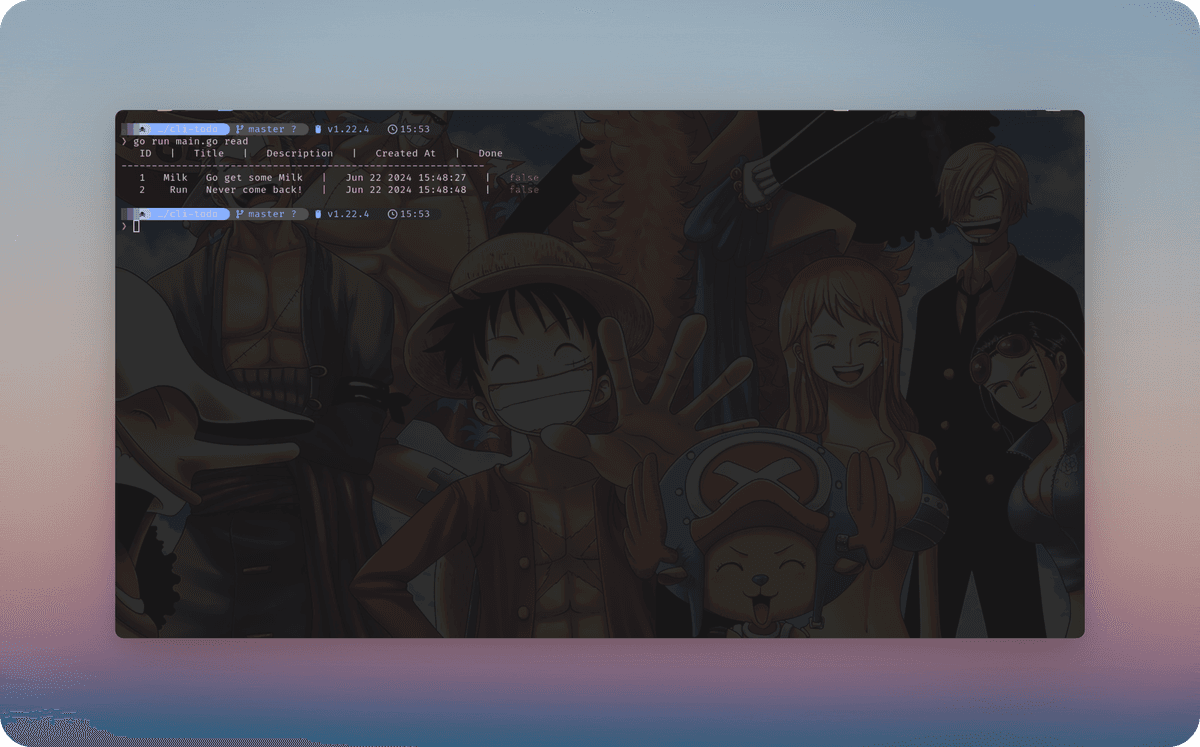The image size is (1200, 747).
Task: Click the OS logo icon in the last prompt line
Action: click(x=143, y=214)
